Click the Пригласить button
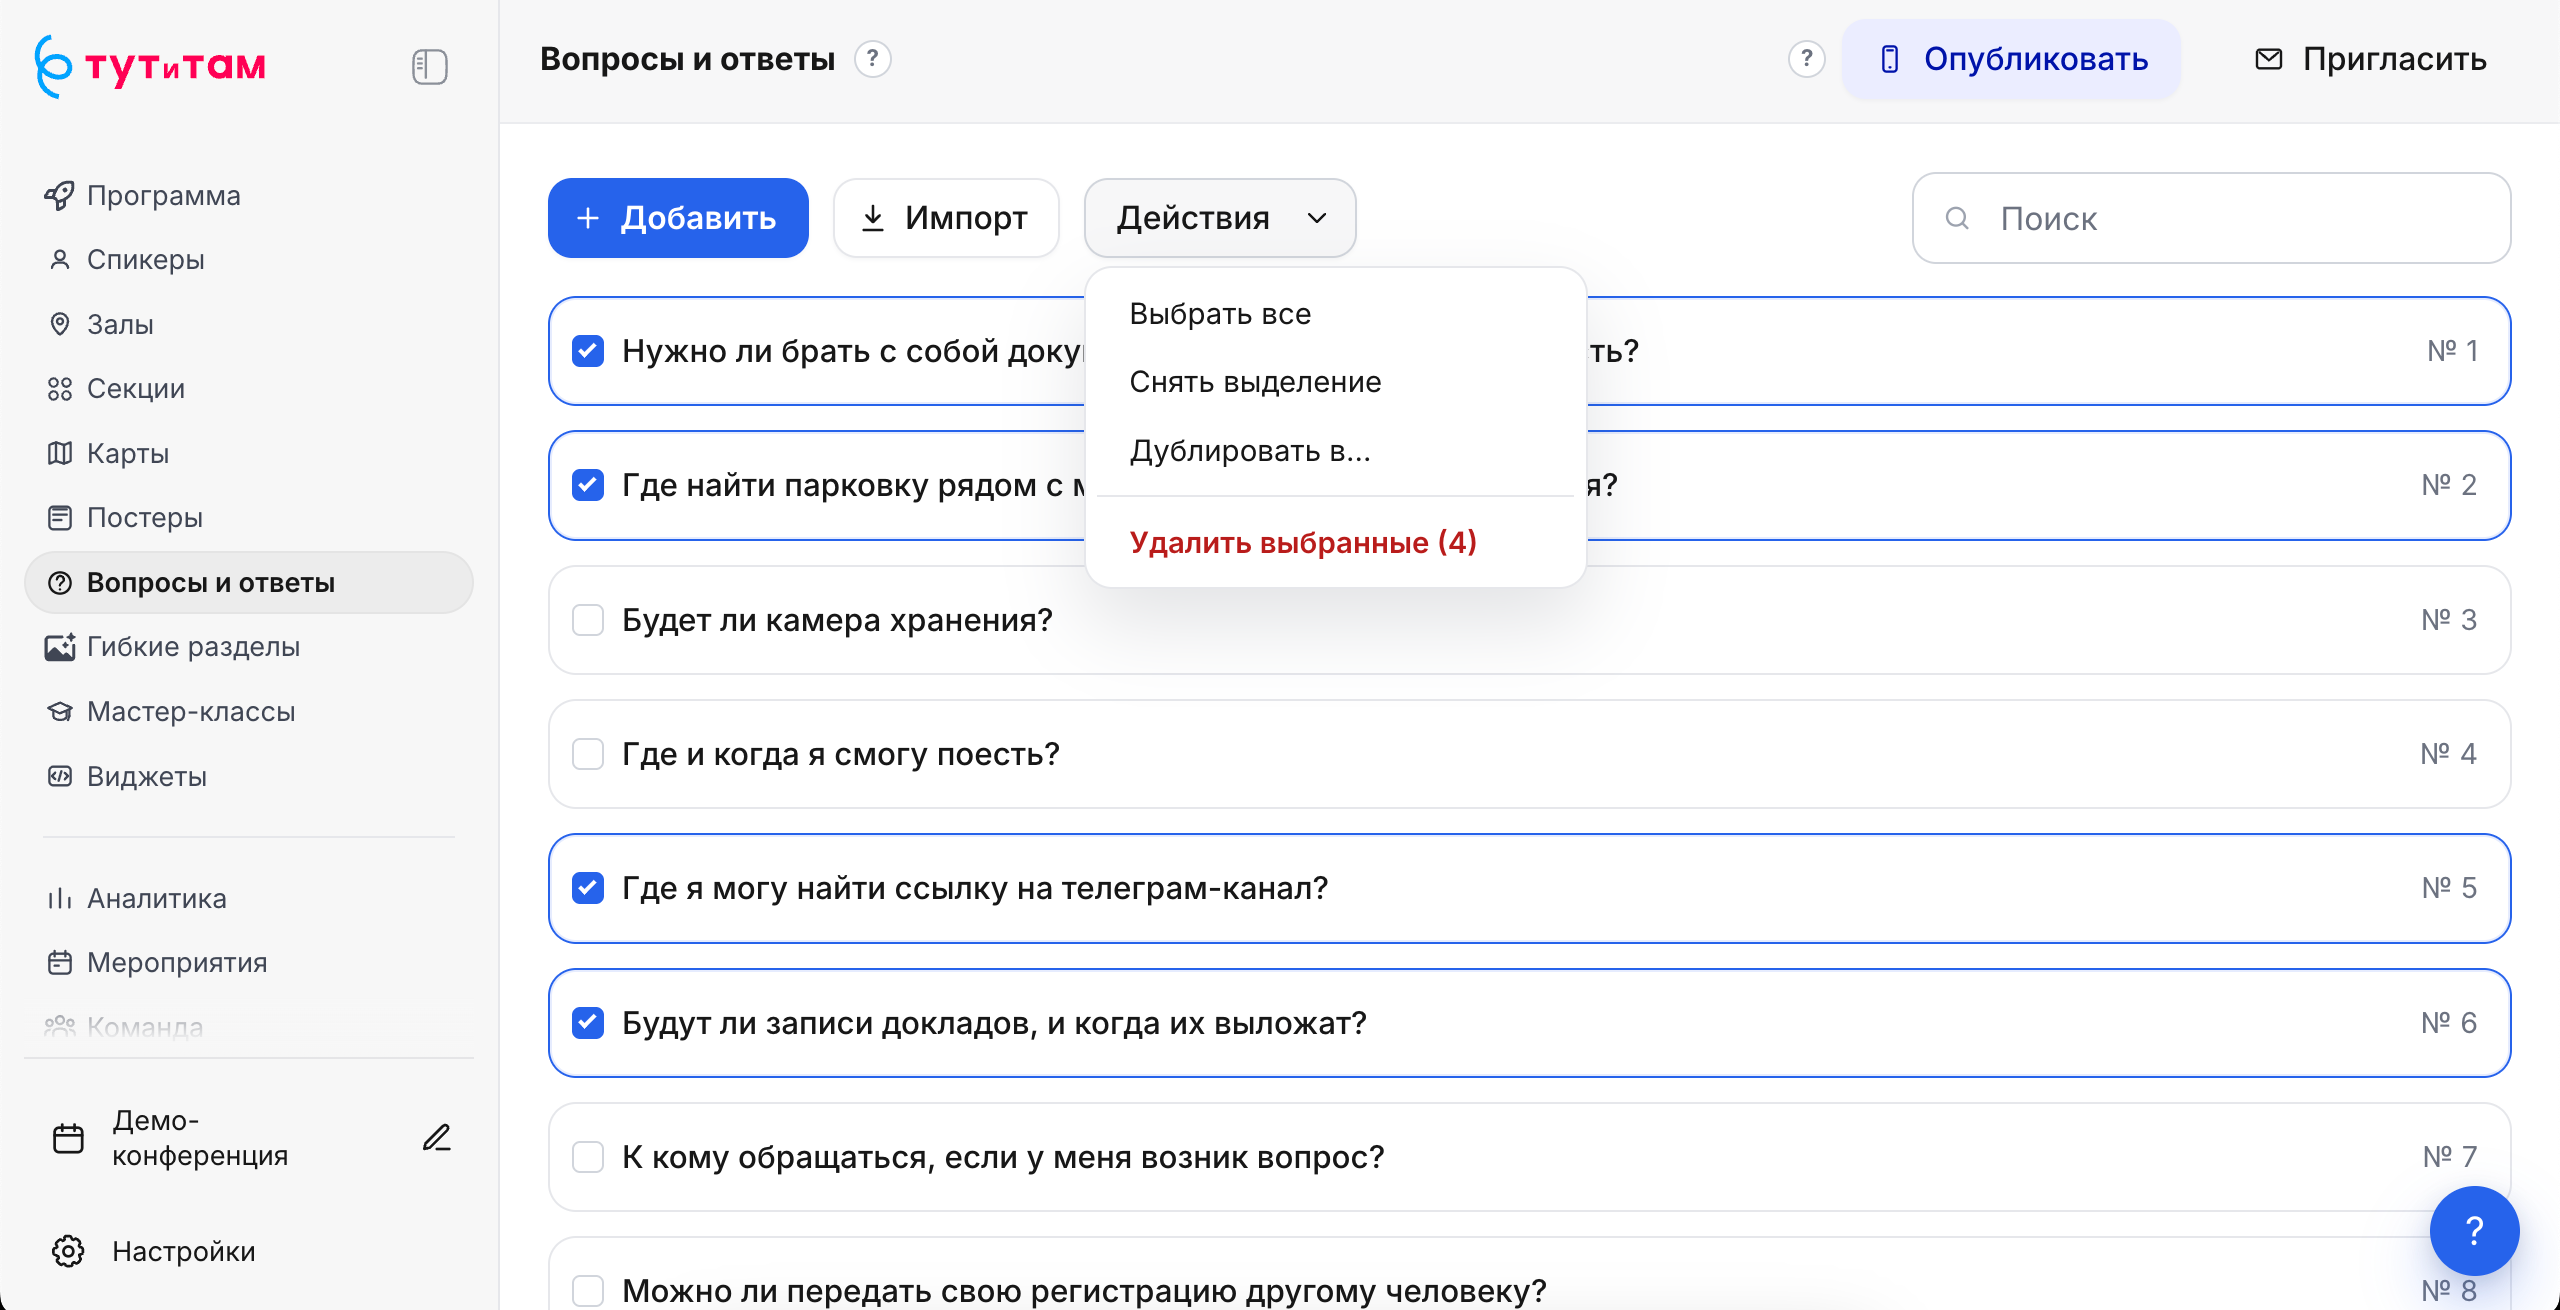 pyautogui.click(x=2370, y=59)
